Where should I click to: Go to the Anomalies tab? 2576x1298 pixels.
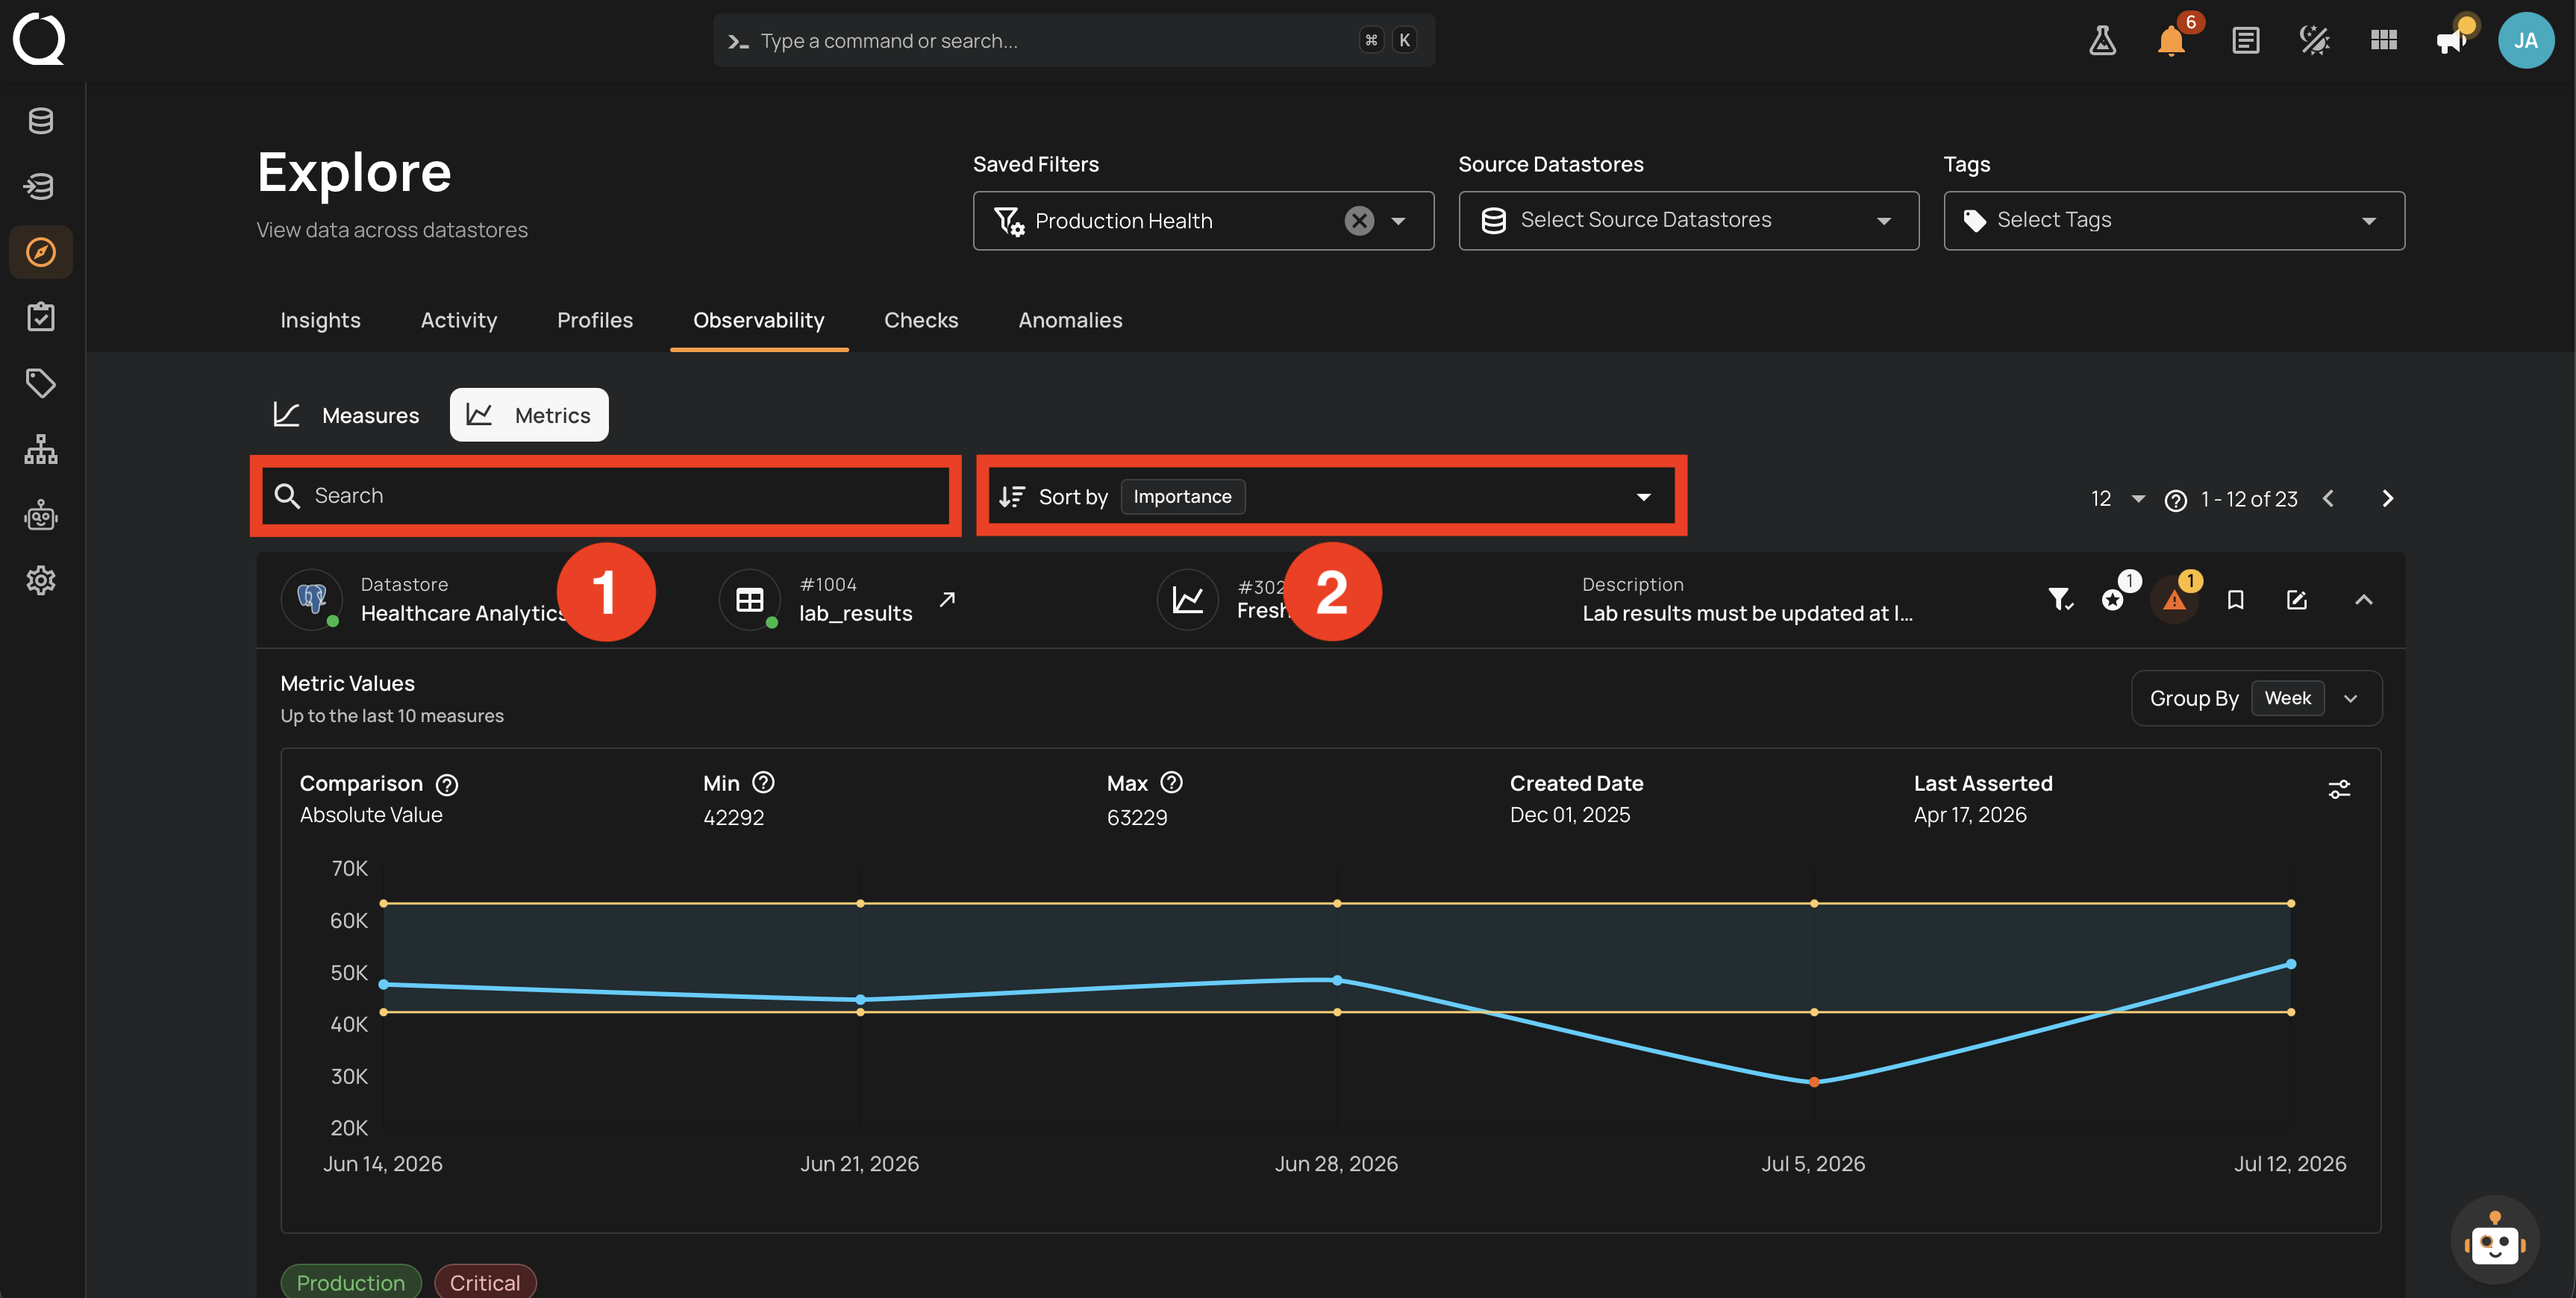click(x=1070, y=320)
